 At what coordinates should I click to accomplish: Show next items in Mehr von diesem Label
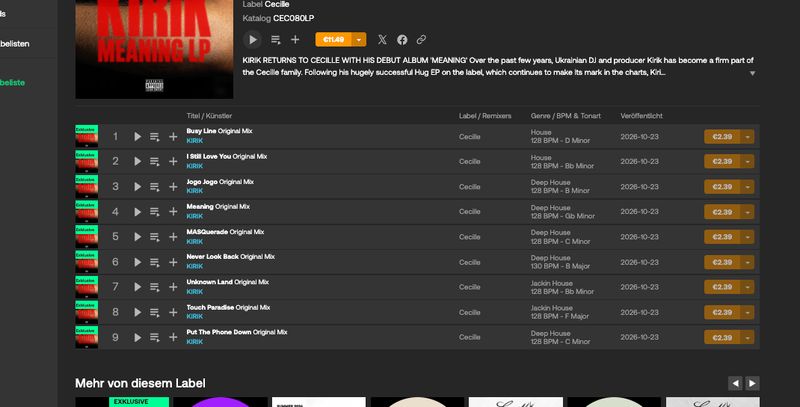coord(753,383)
